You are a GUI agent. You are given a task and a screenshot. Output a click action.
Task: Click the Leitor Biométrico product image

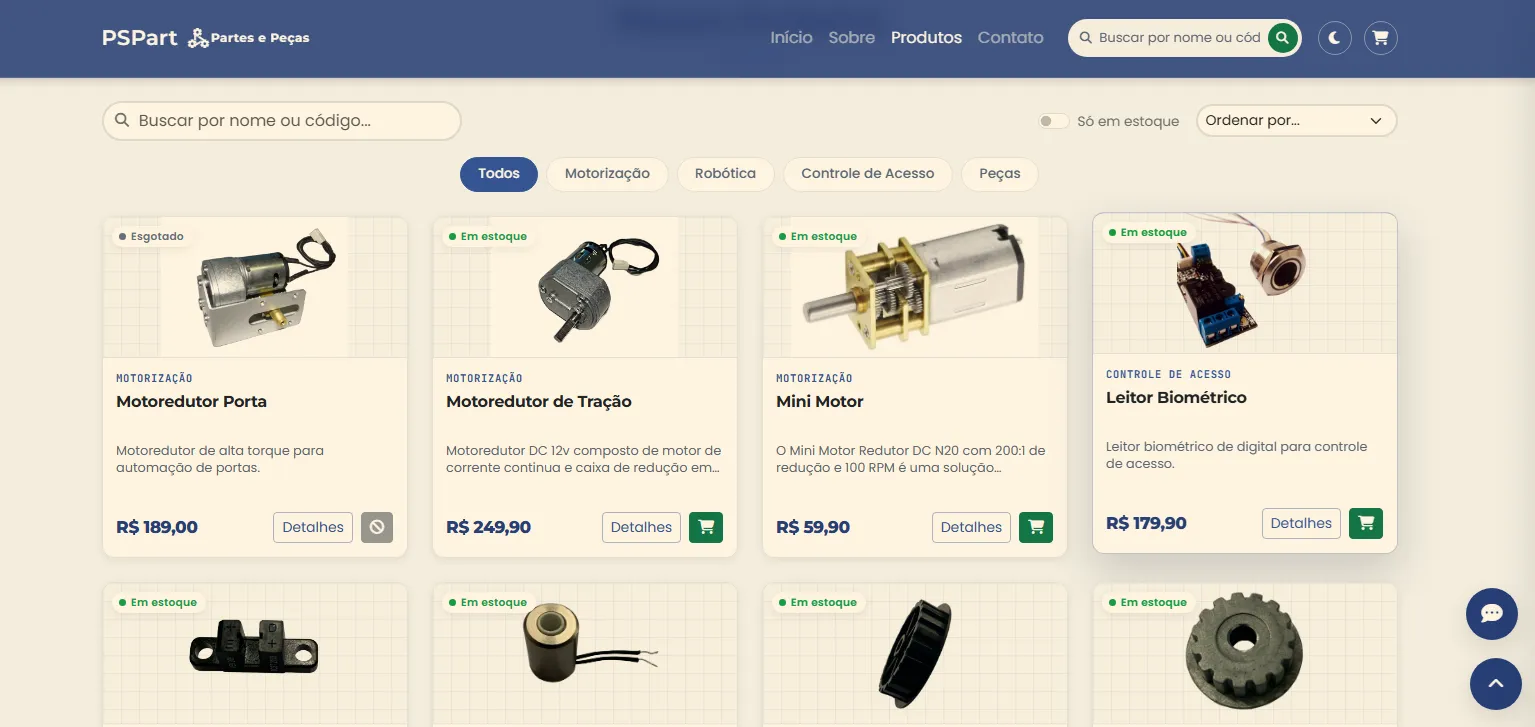click(x=1245, y=284)
